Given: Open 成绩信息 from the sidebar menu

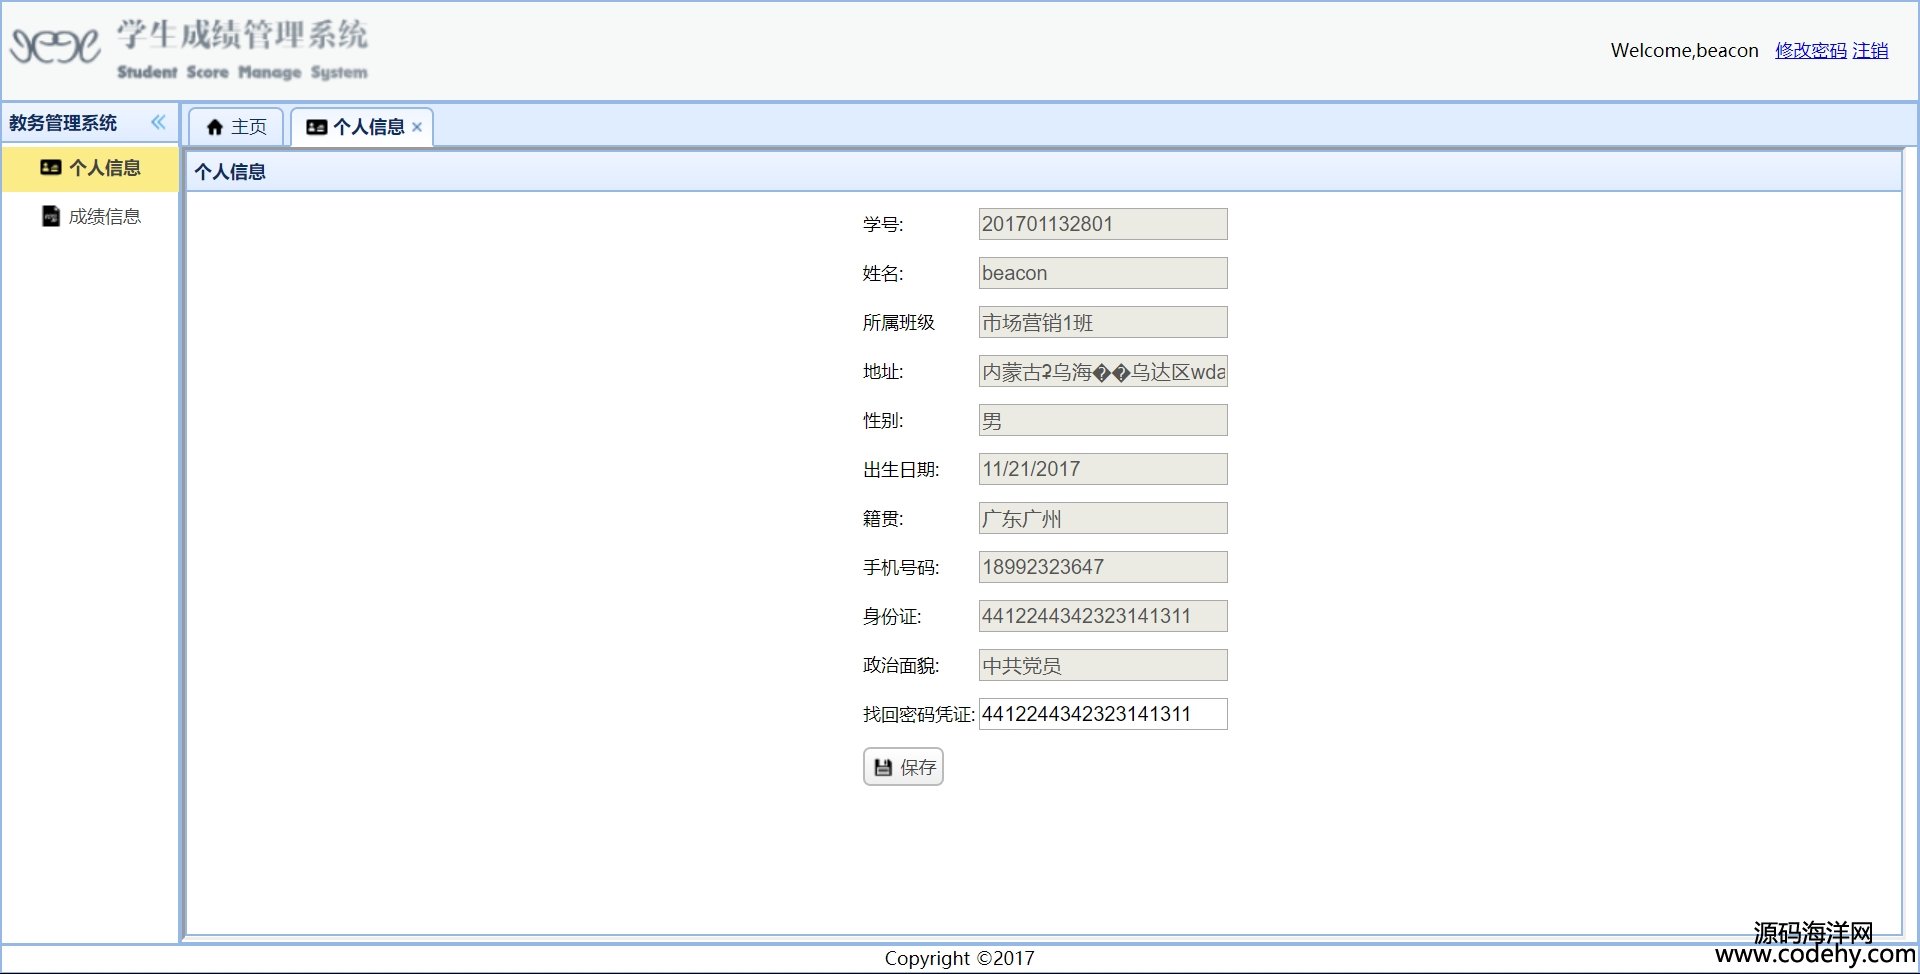Looking at the screenshot, I should click(104, 216).
